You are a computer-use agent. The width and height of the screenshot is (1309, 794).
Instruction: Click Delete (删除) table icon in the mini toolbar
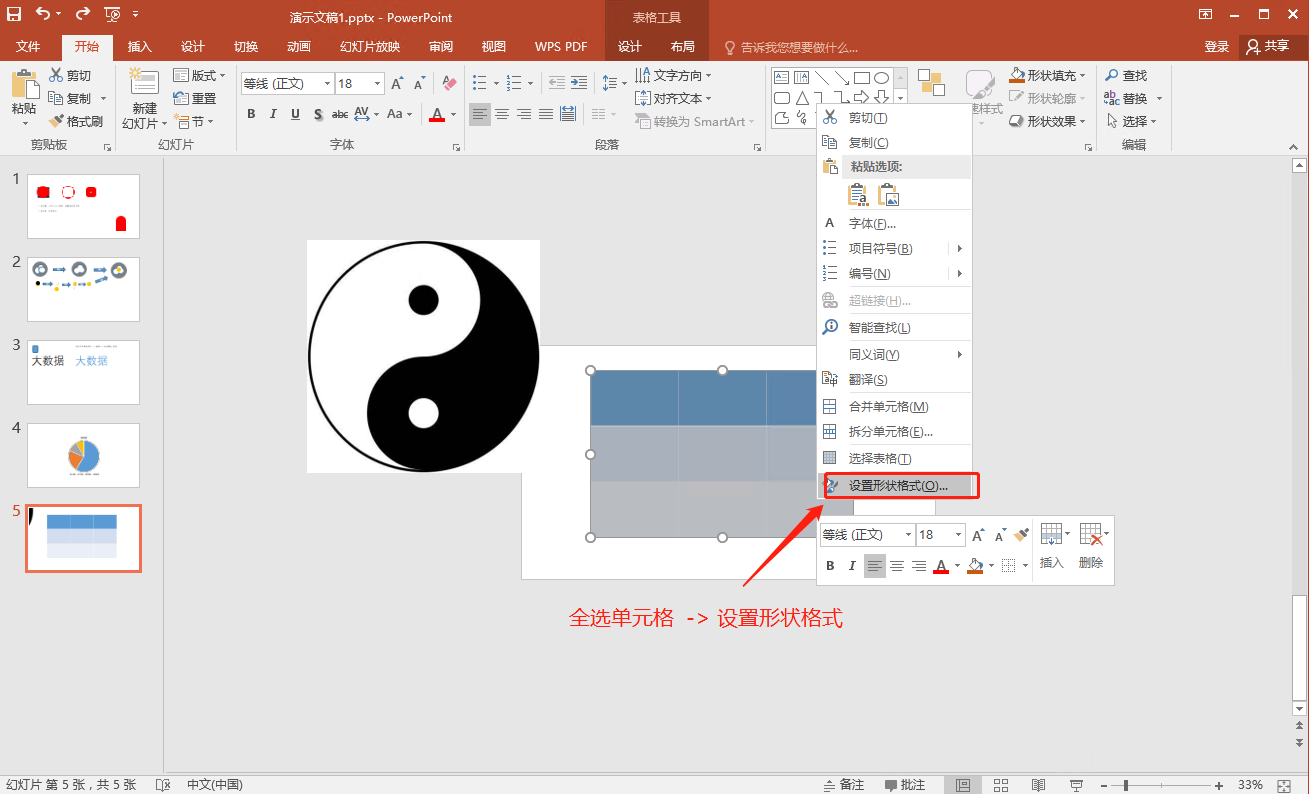click(x=1091, y=545)
